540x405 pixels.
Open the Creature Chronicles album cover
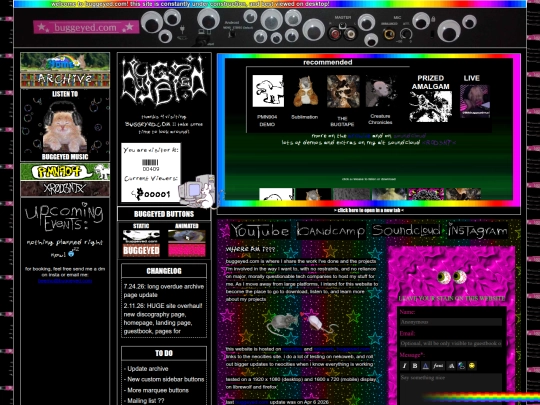click(380, 92)
